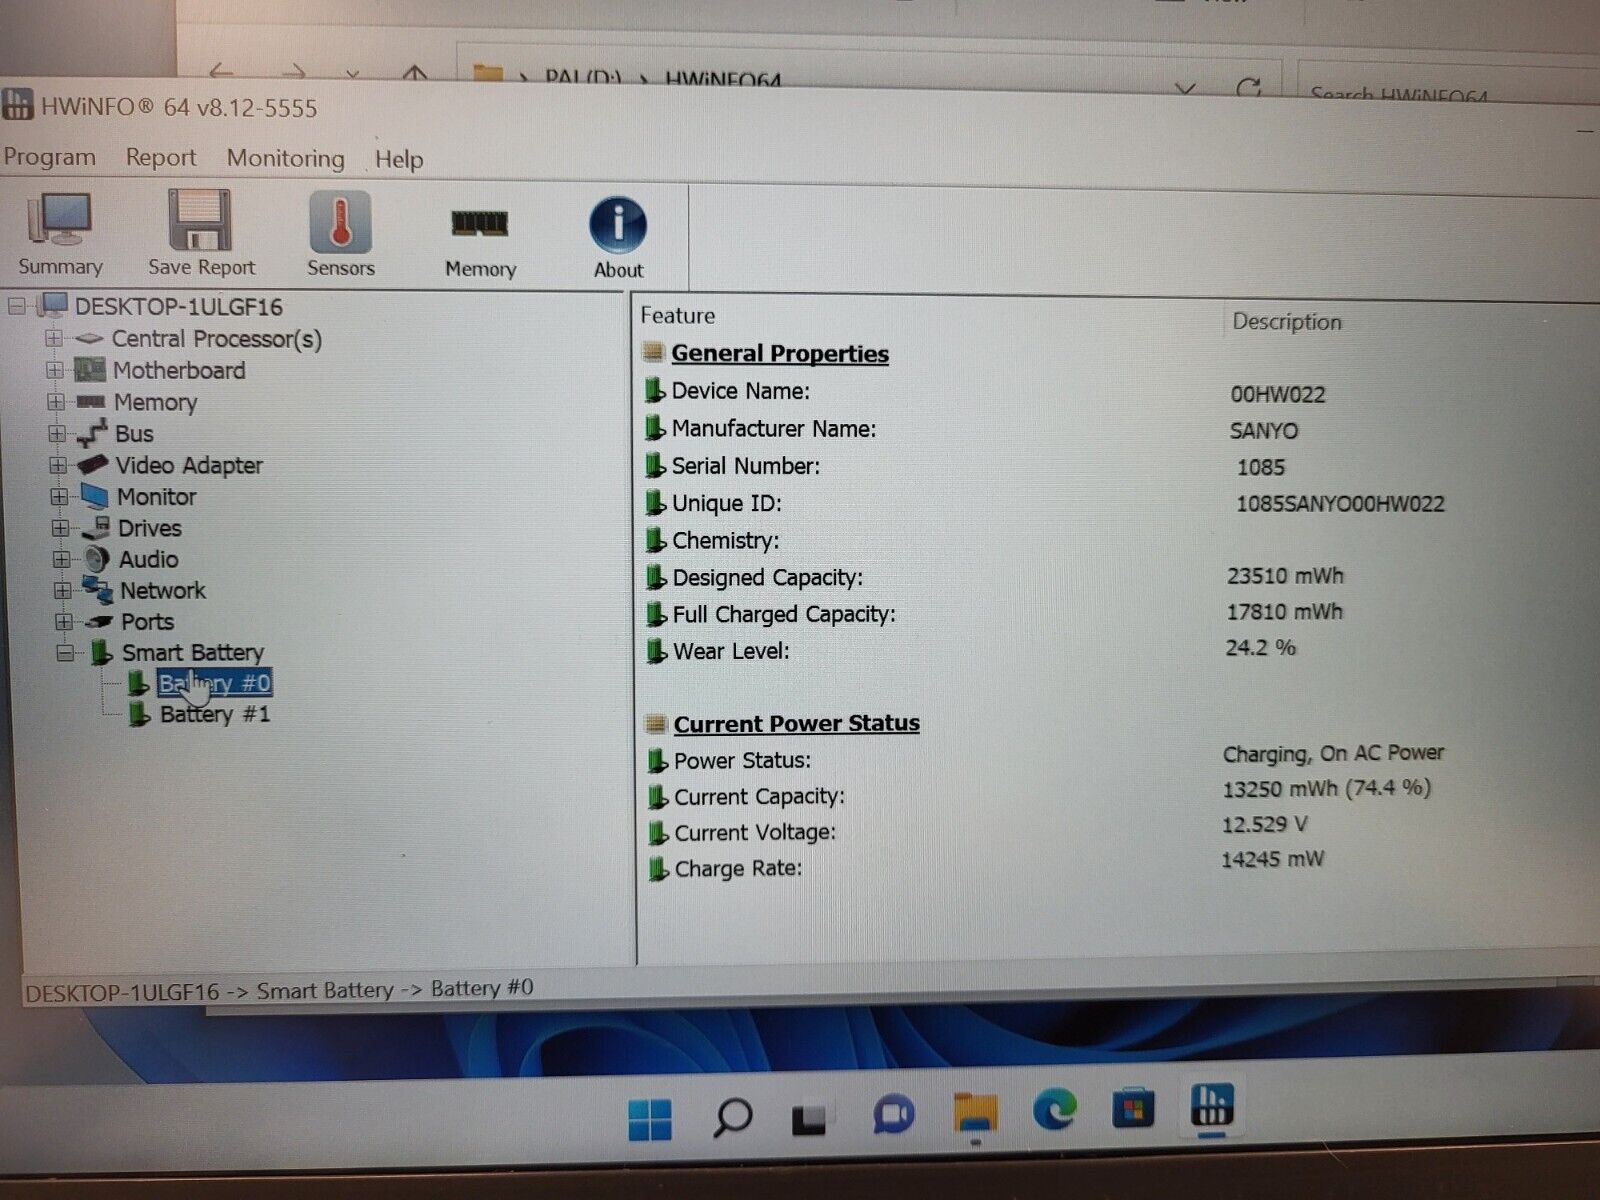Viewport: 1600px width, 1200px height.
Task: Open the Report menu
Action: [161, 158]
